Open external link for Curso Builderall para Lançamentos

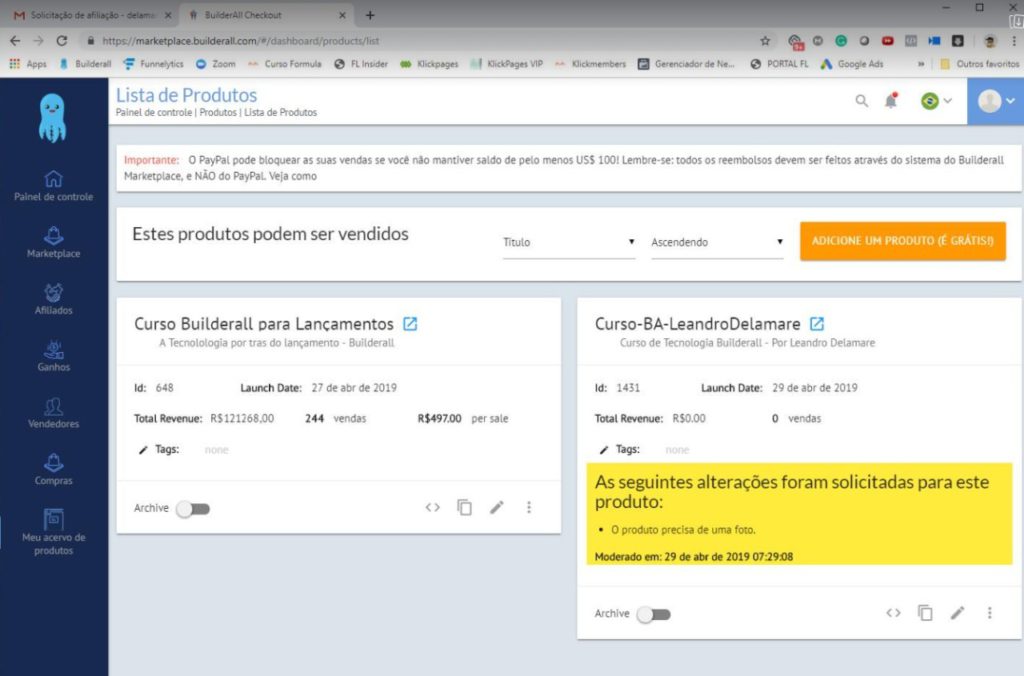(x=410, y=324)
